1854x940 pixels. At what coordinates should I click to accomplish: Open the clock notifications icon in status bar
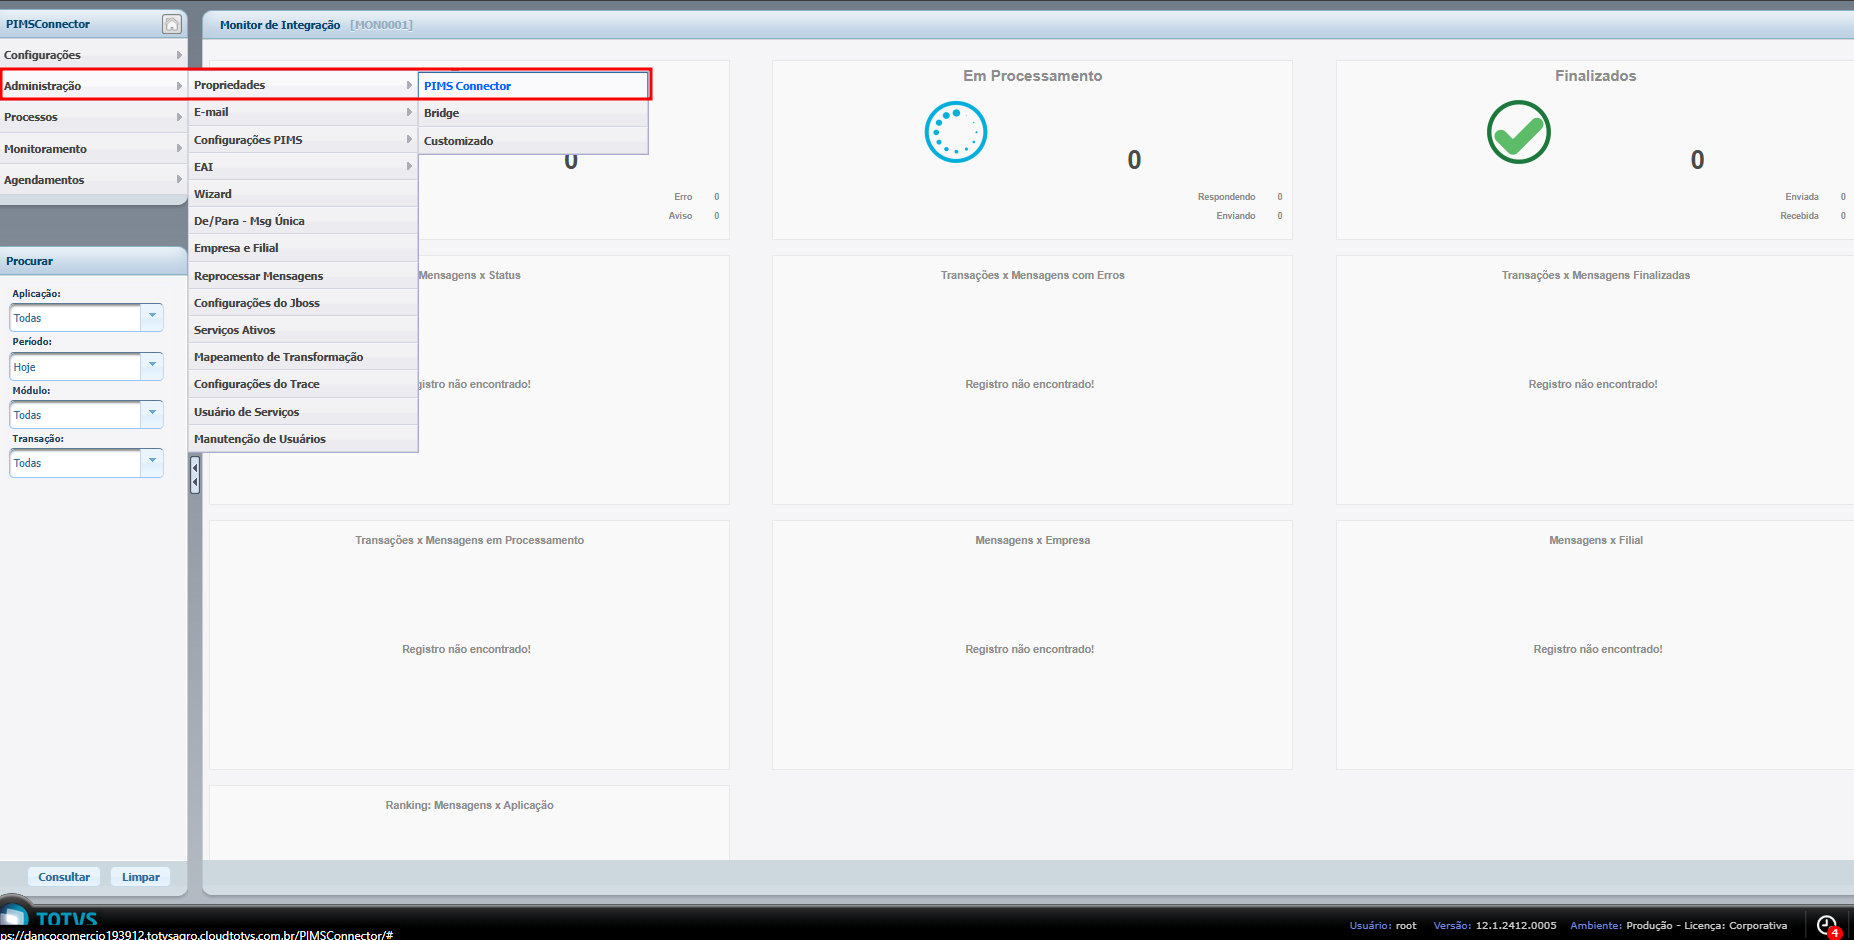point(1827,925)
